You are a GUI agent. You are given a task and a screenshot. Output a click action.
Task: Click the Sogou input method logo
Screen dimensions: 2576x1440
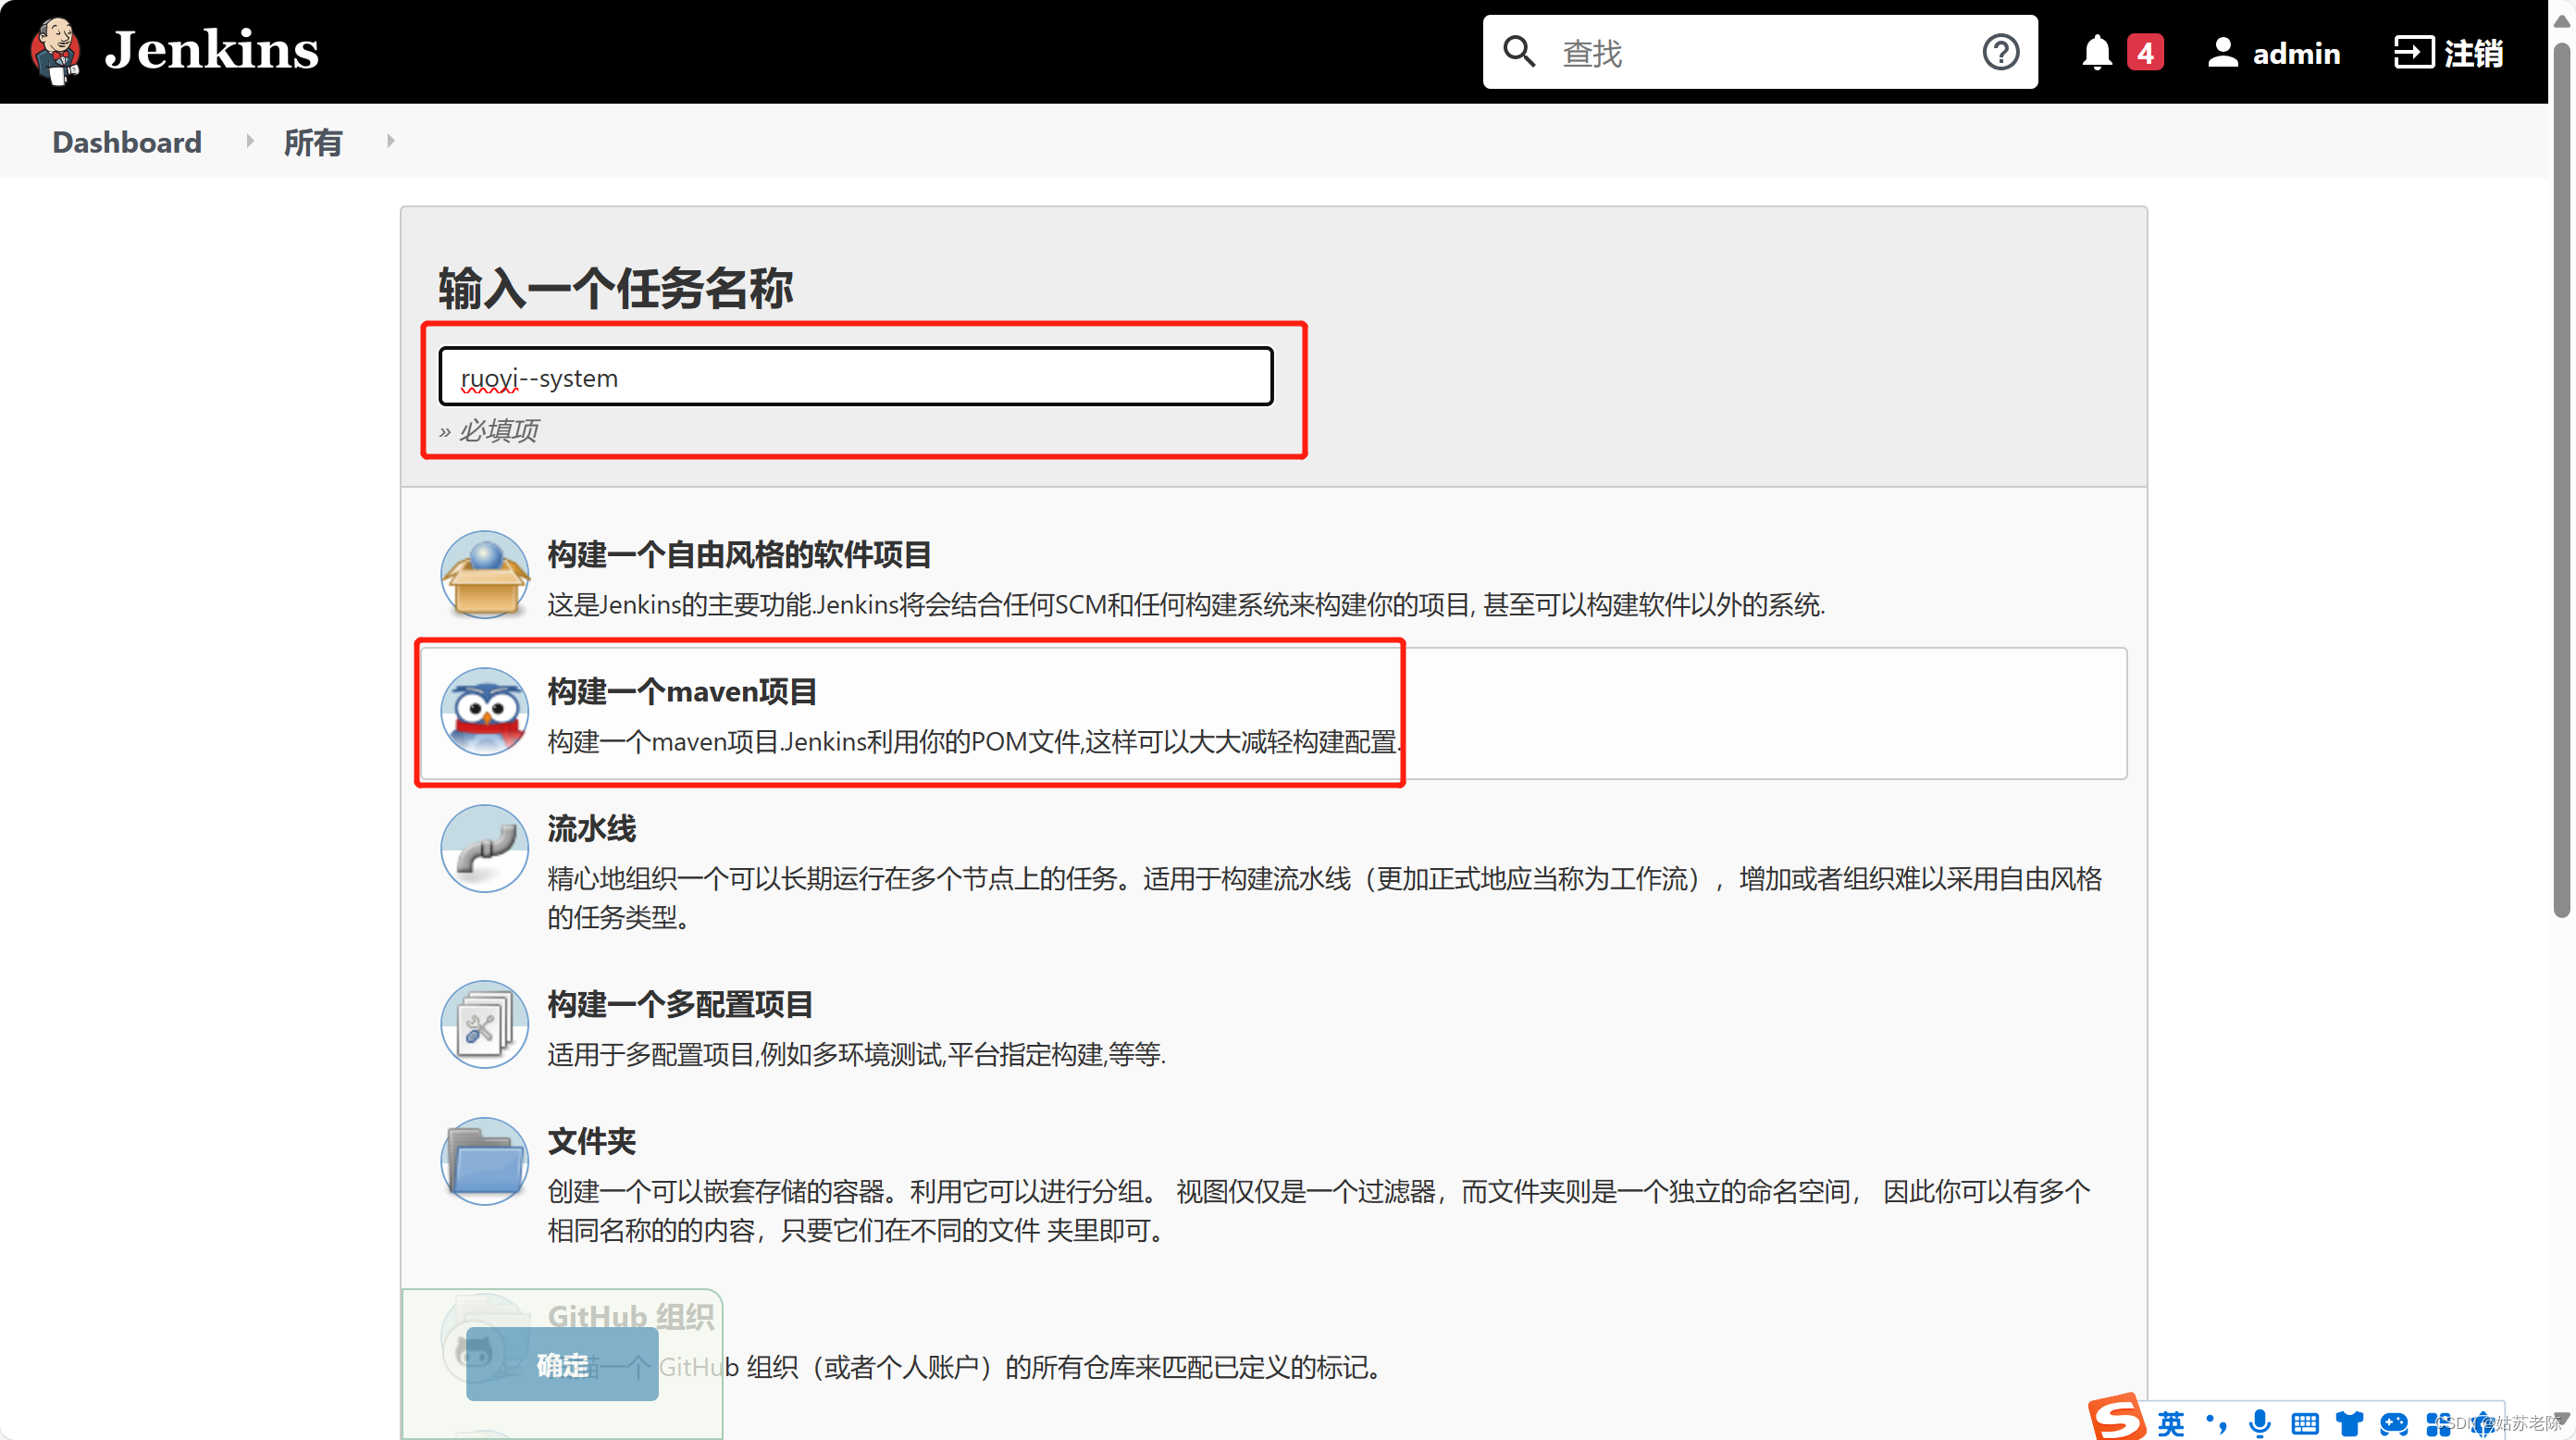(x=2116, y=1418)
